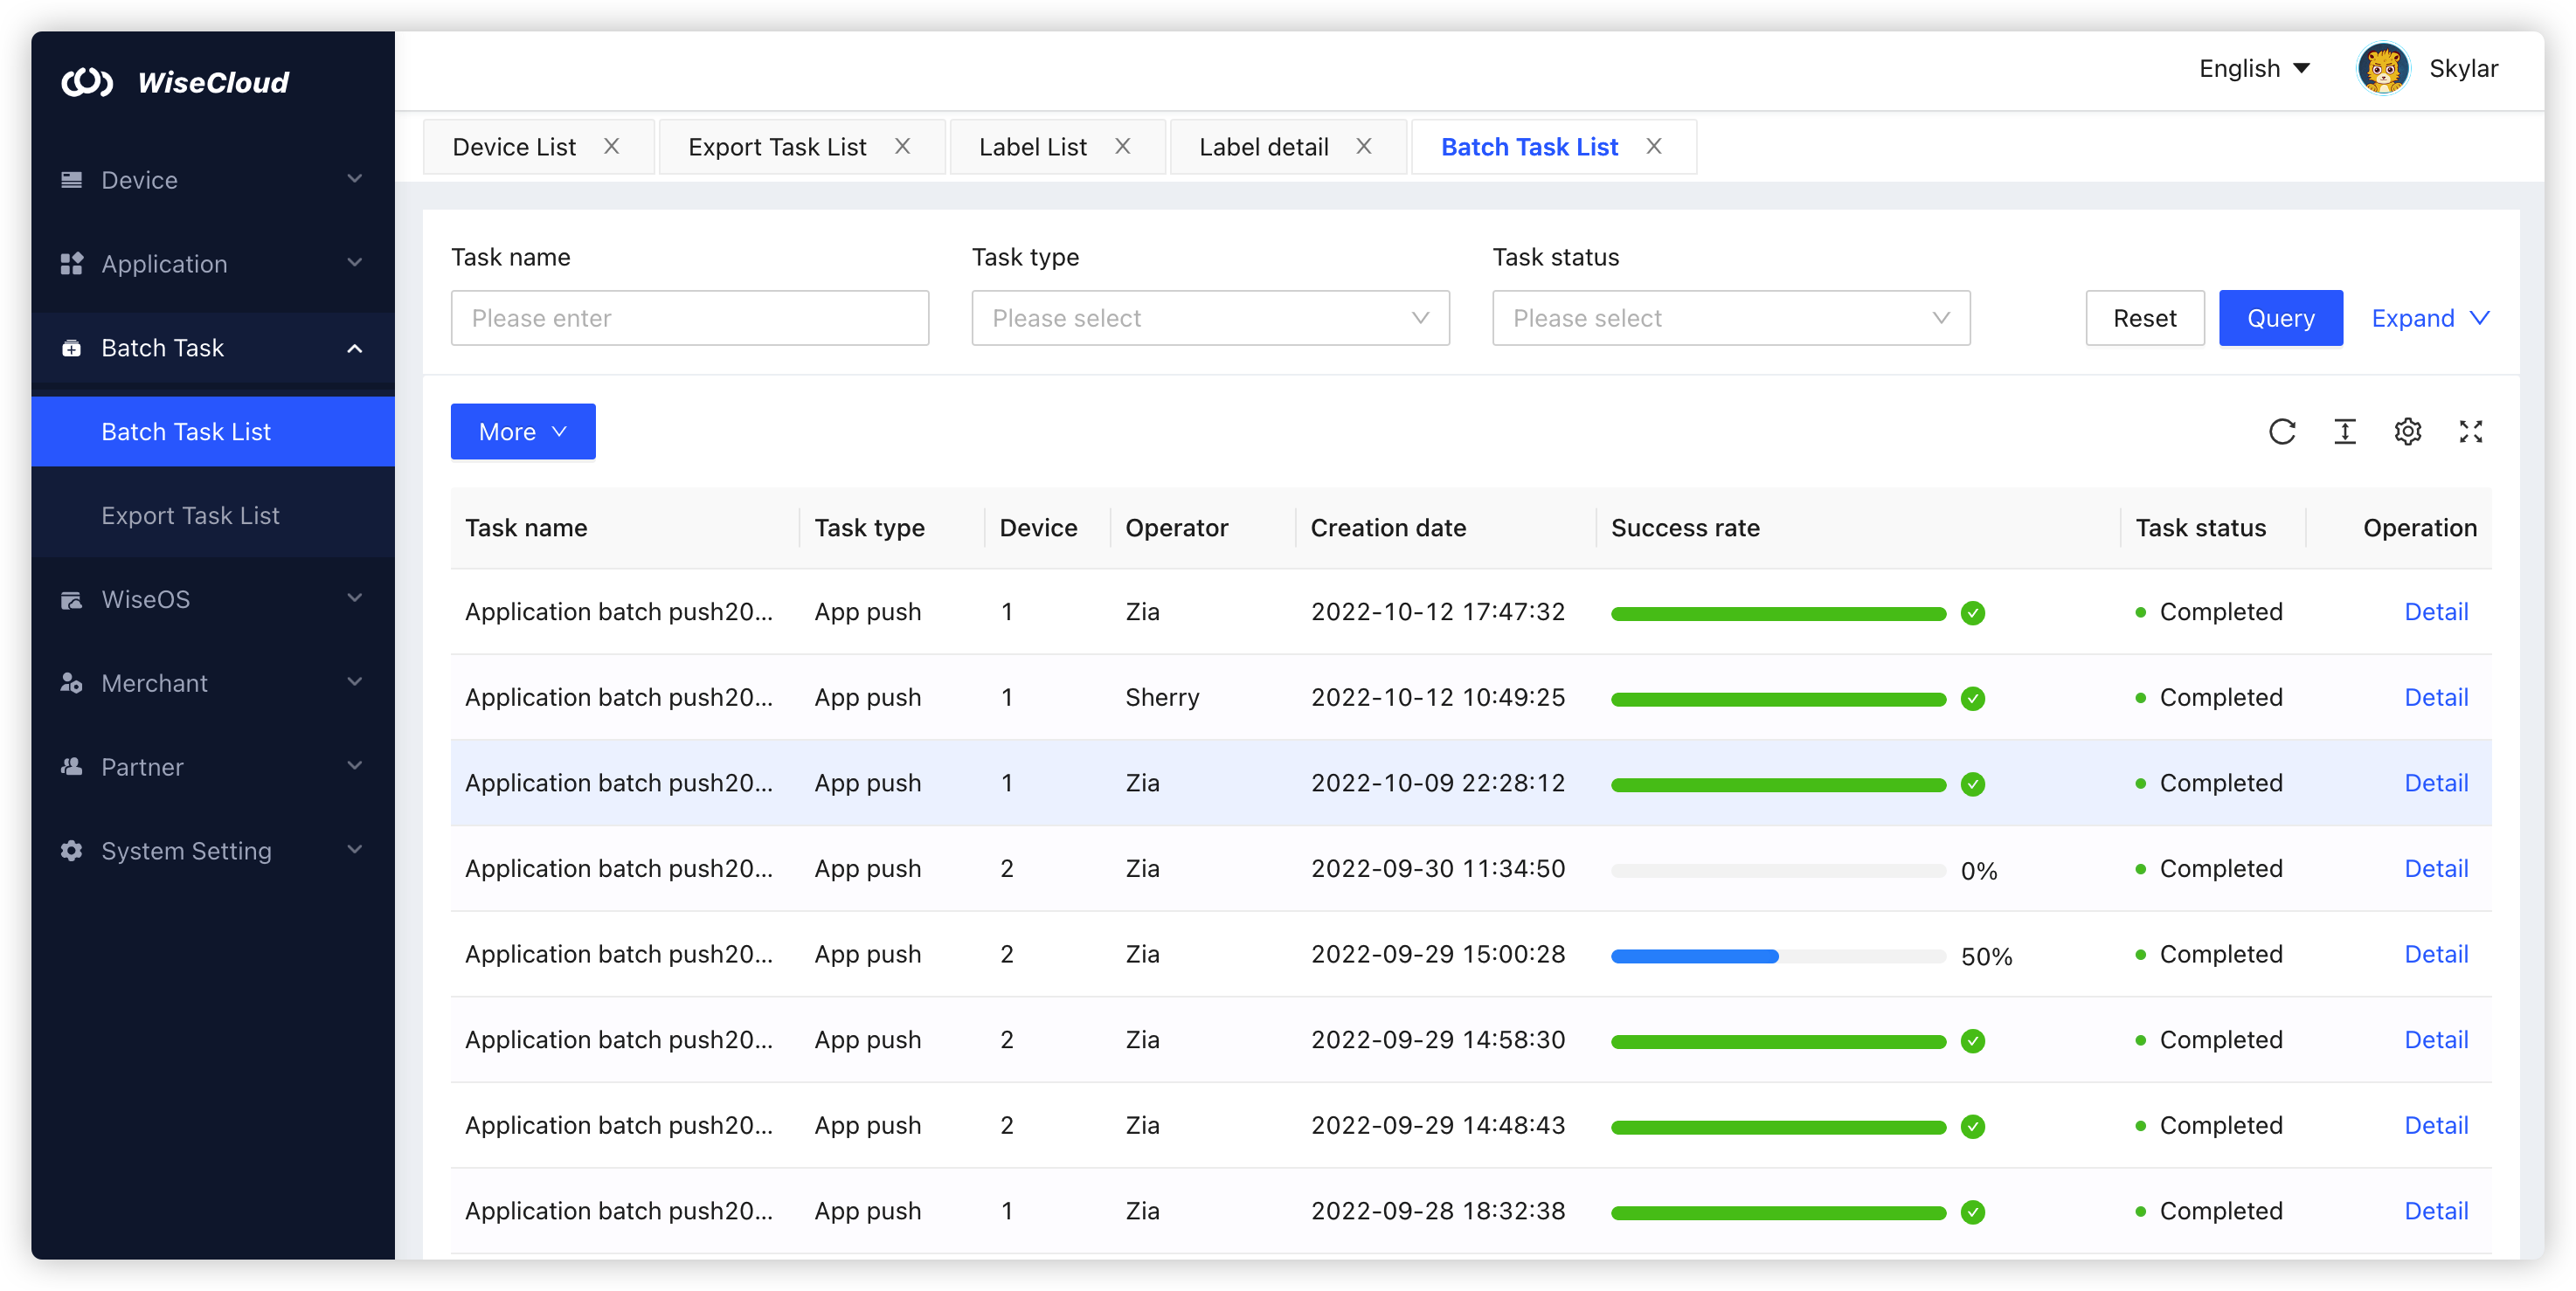Image resolution: width=2576 pixels, height=1291 pixels.
Task: Close the Export Task List tab
Action: point(902,147)
